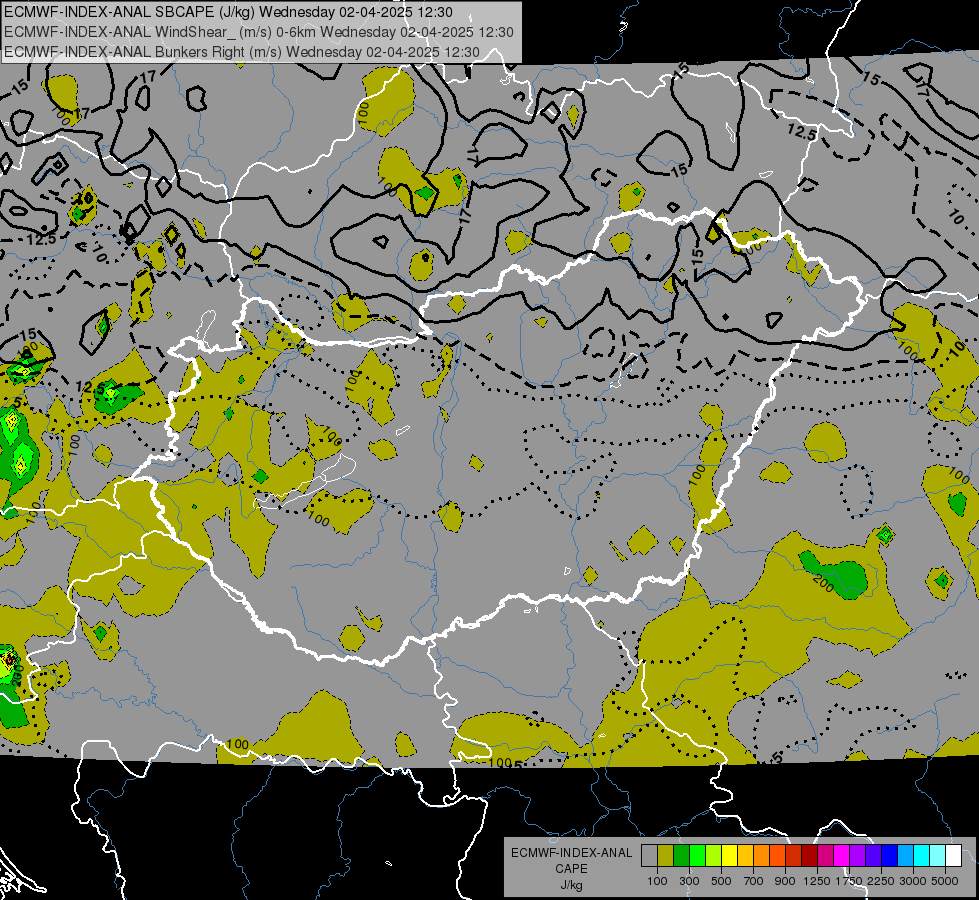Click the olive swatch in CAPE legend
Image resolution: width=979 pixels, height=900 pixels.
(x=666, y=856)
